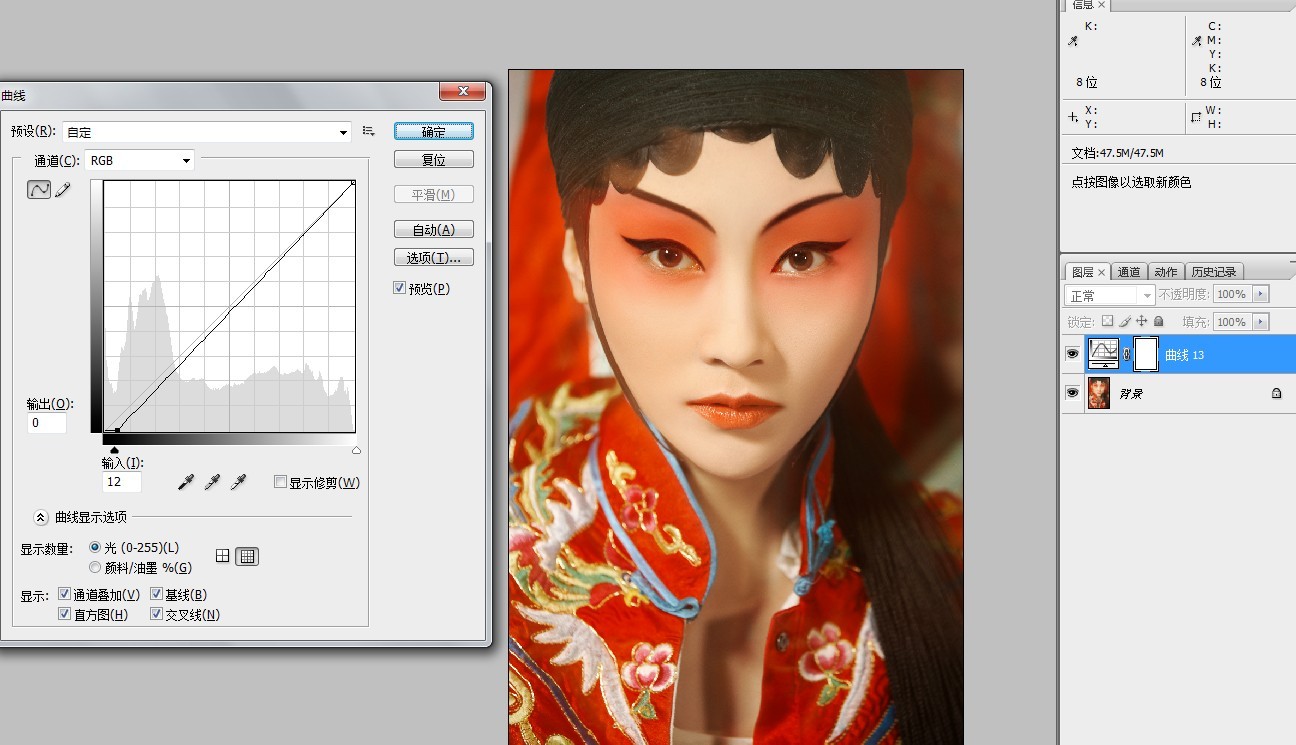Switch to detailed 10% grid
Screen dimensions: 1296x745
pos(247,556)
